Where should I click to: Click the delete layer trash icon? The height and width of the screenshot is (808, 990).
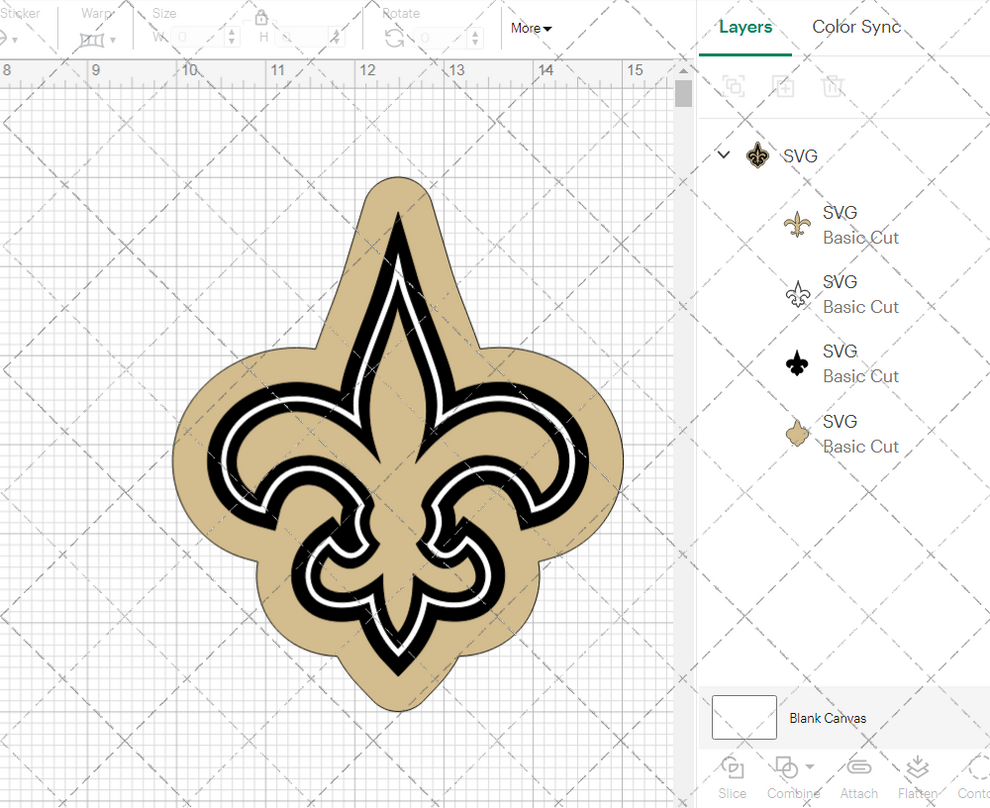coord(834,86)
